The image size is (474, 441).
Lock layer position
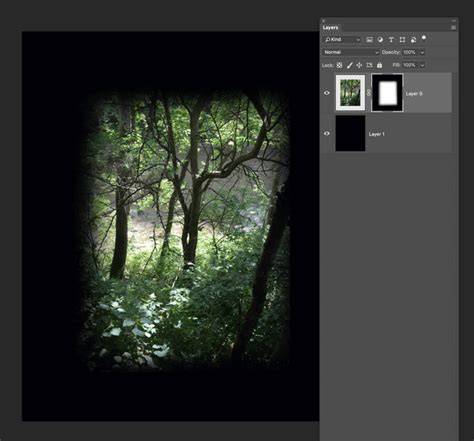click(x=359, y=65)
